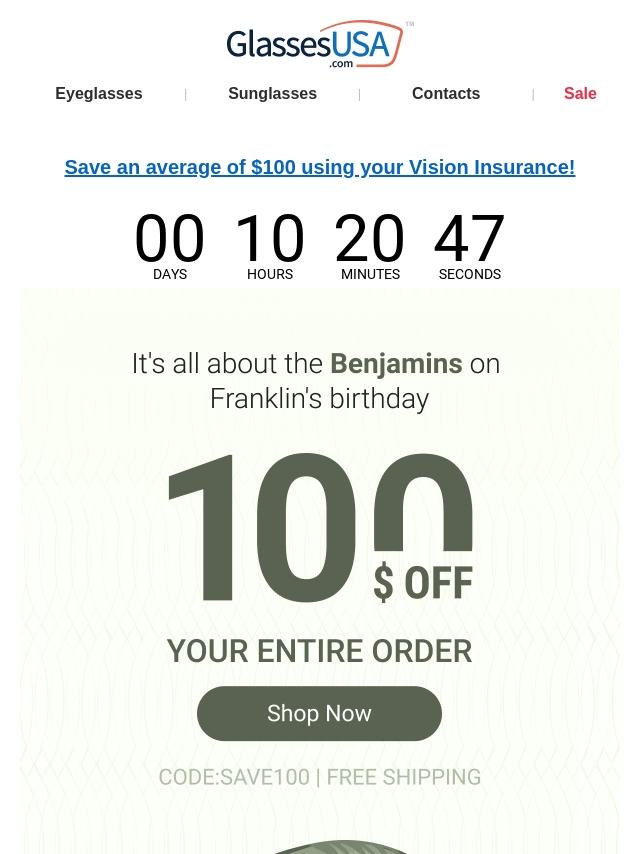Go to the Eyeglasses category
Viewport: 640px width, 854px height.
tap(99, 93)
